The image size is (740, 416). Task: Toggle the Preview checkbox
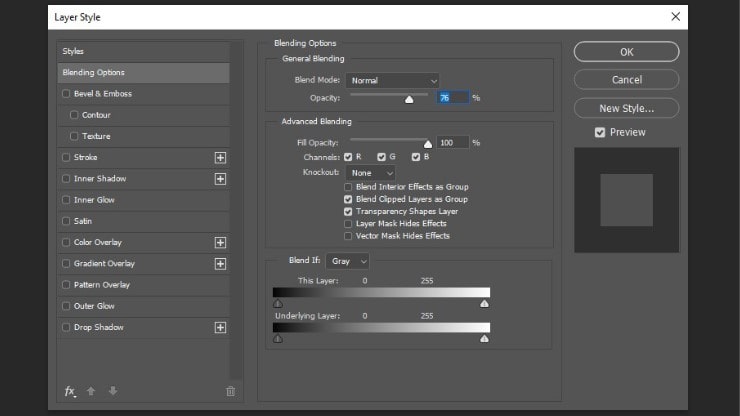(x=600, y=132)
